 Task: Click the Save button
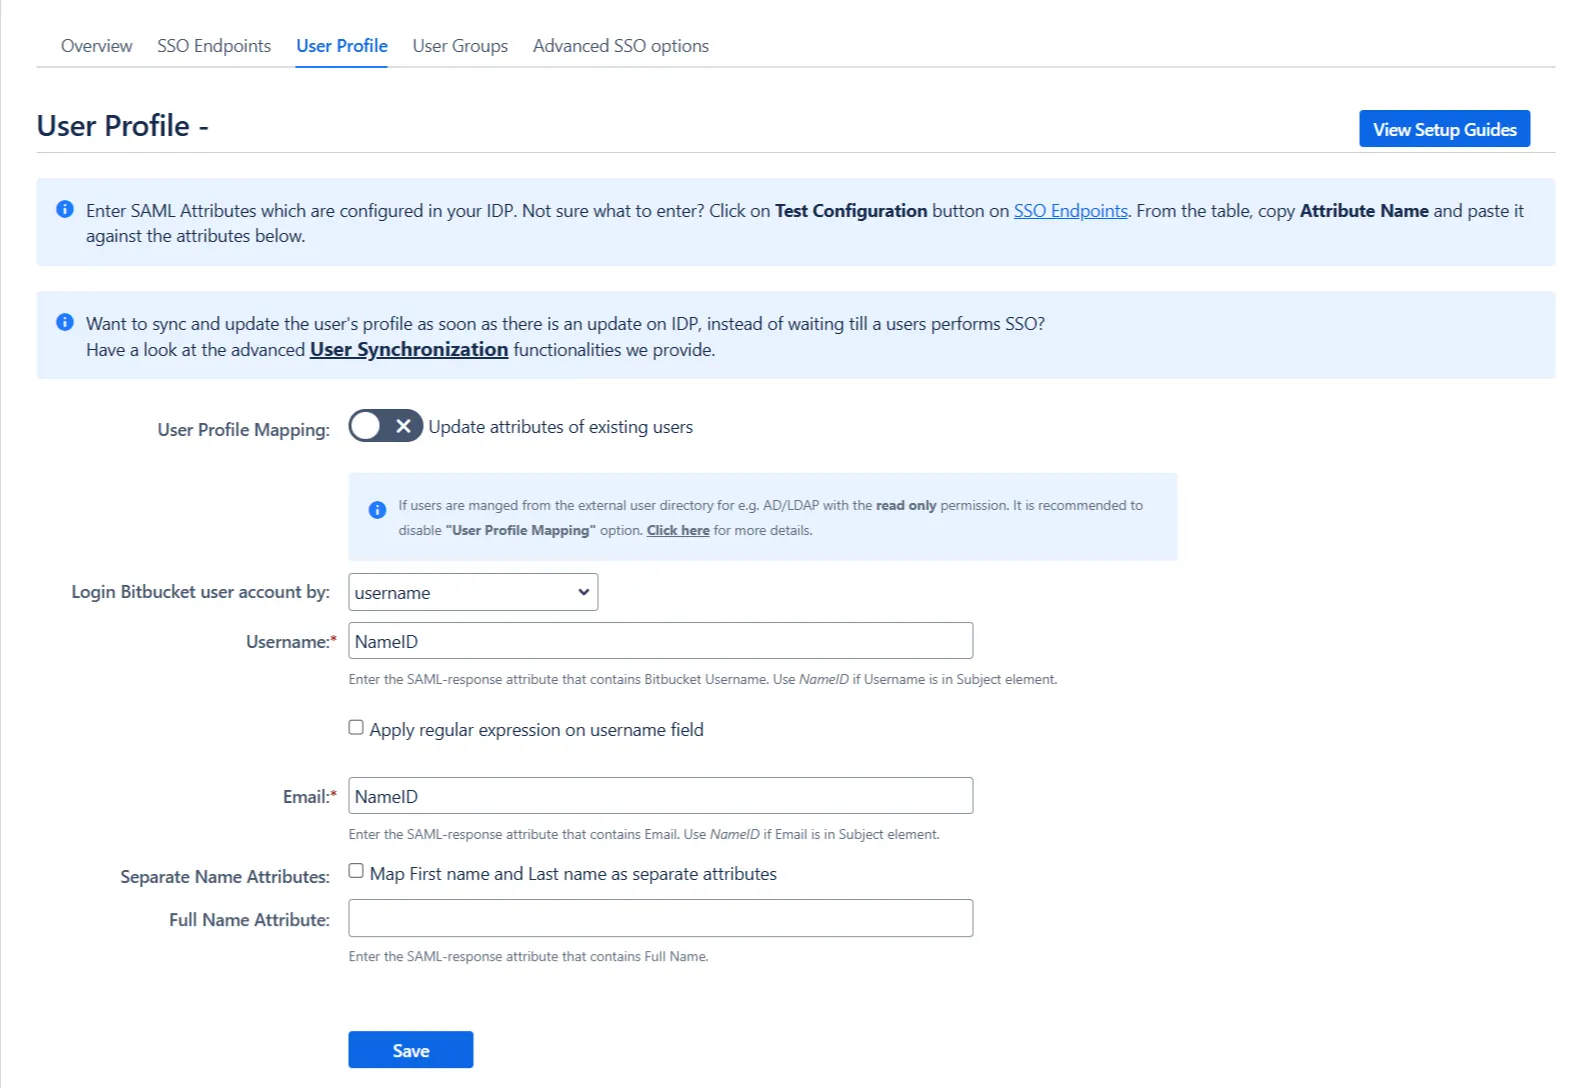coord(410,1050)
